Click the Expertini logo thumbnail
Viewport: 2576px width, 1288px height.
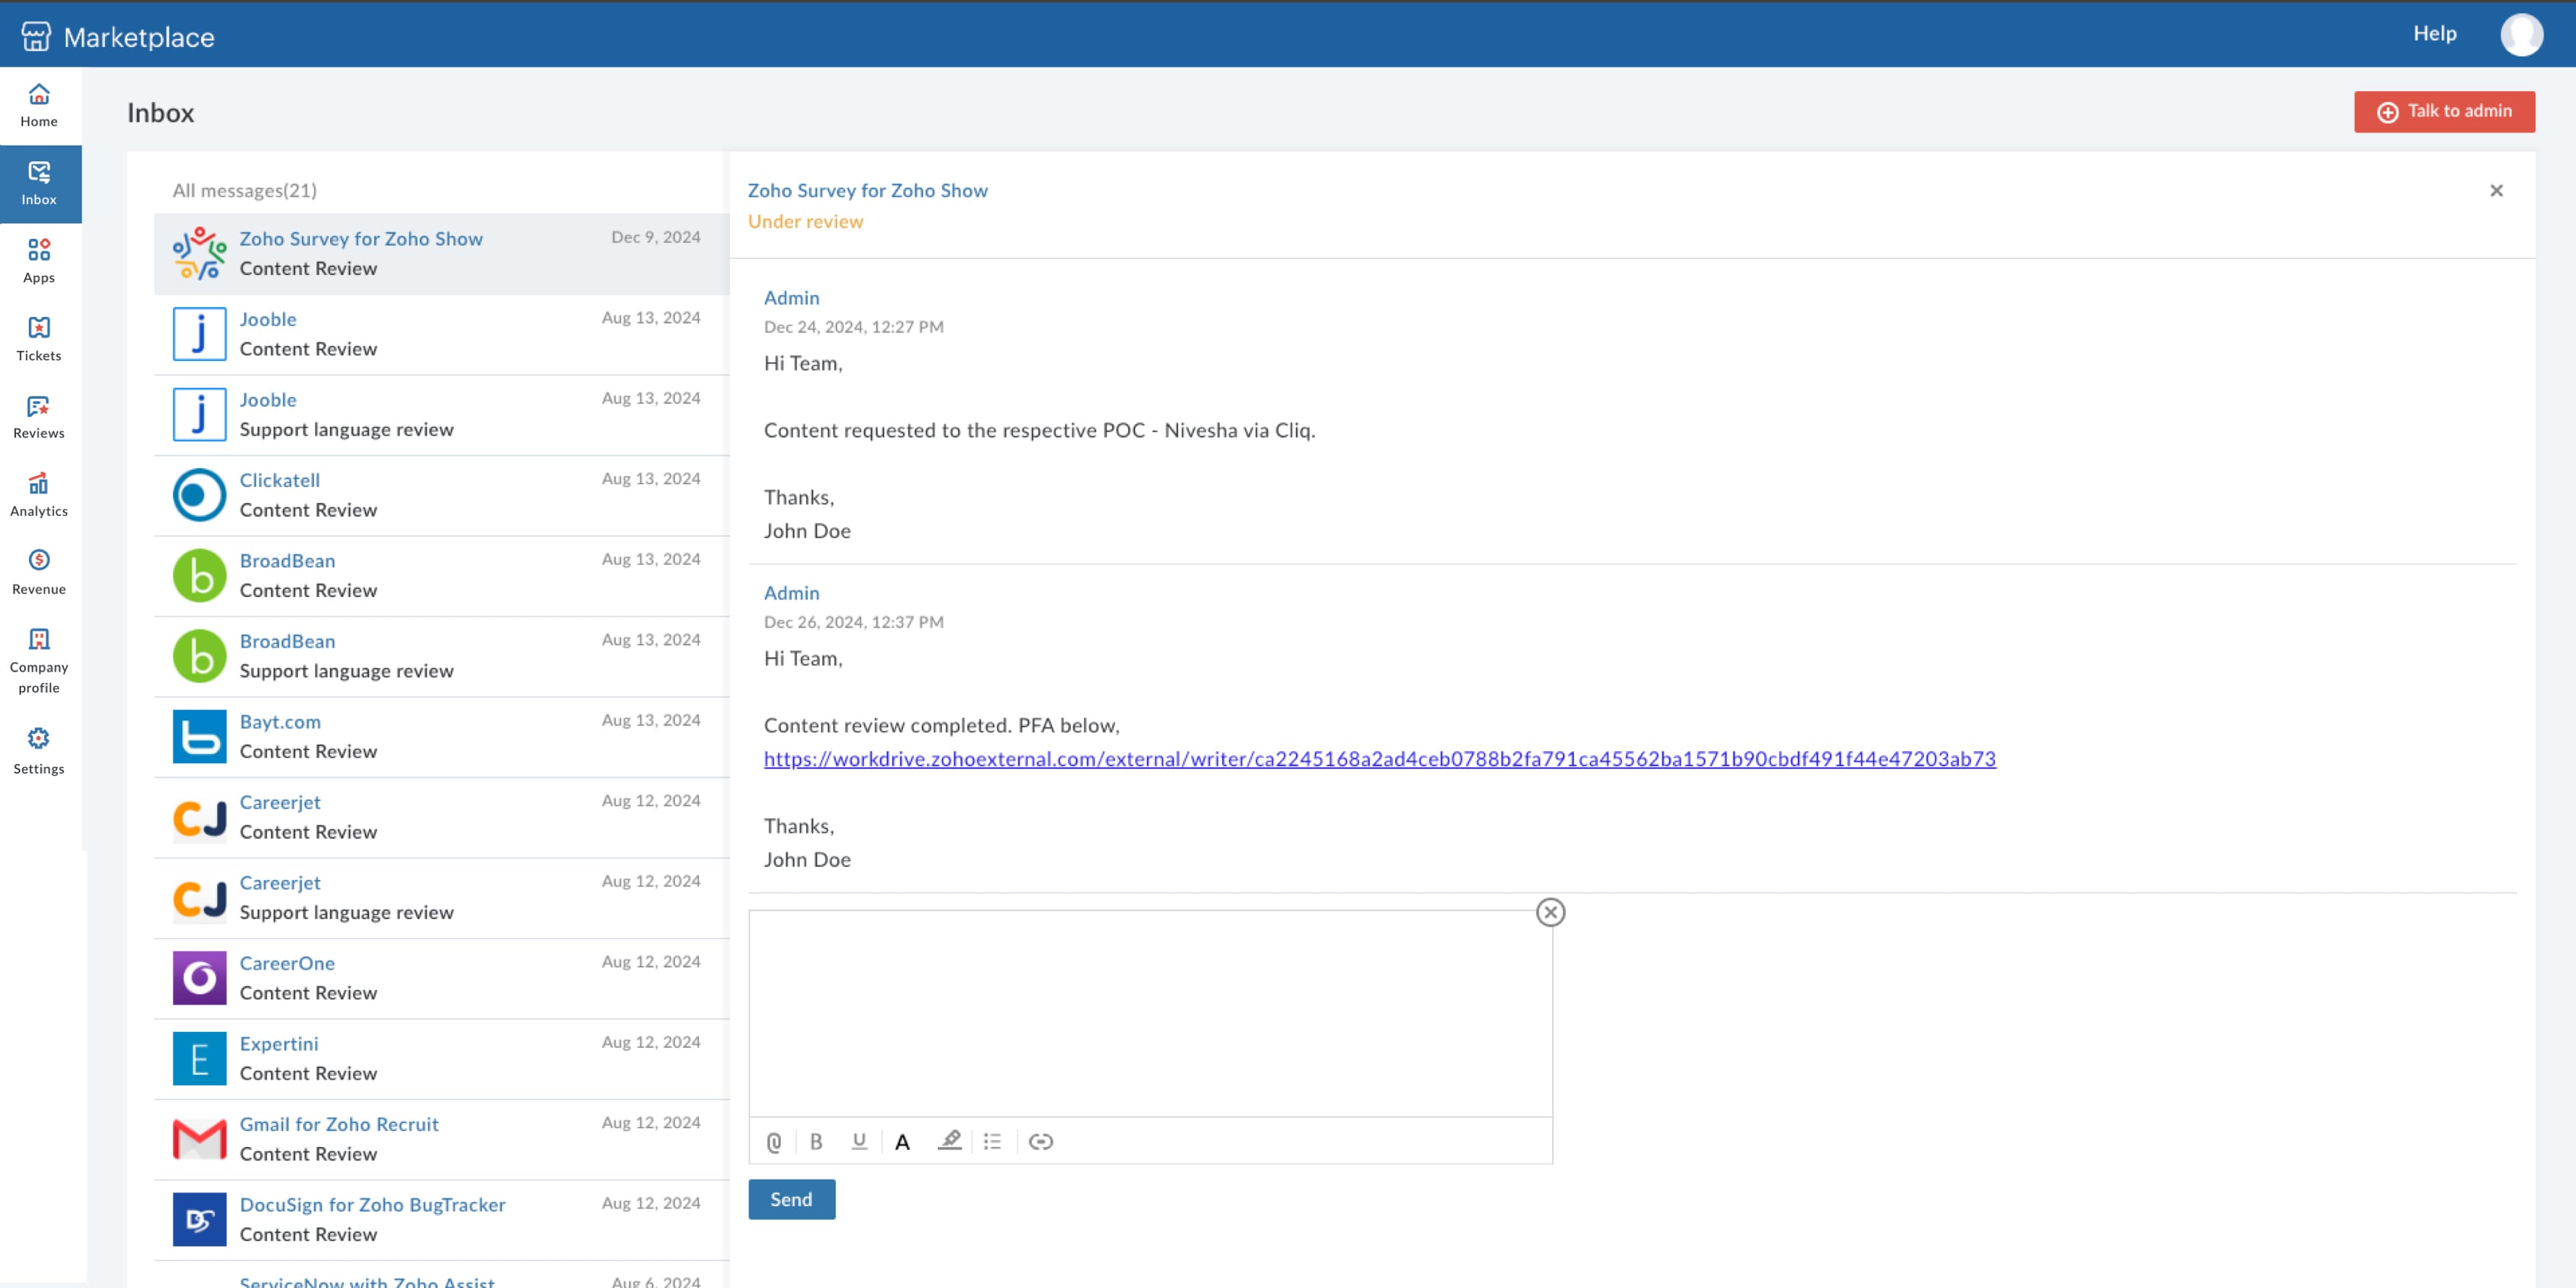[x=199, y=1059]
